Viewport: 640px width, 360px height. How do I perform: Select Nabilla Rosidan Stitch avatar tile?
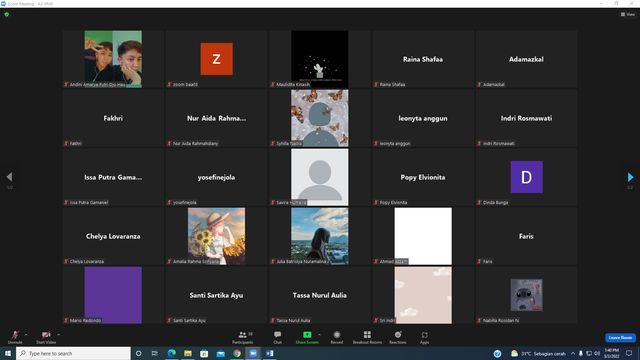tap(526, 295)
